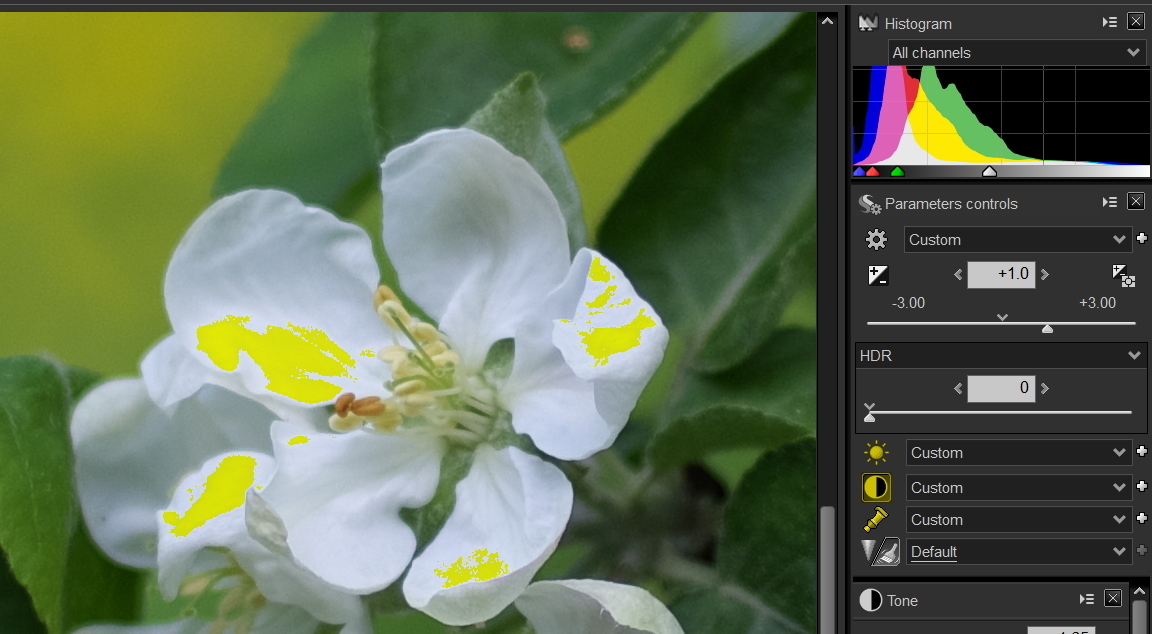The width and height of the screenshot is (1152, 634).
Task: Decrease exposure bias with left arrow
Action: click(958, 275)
